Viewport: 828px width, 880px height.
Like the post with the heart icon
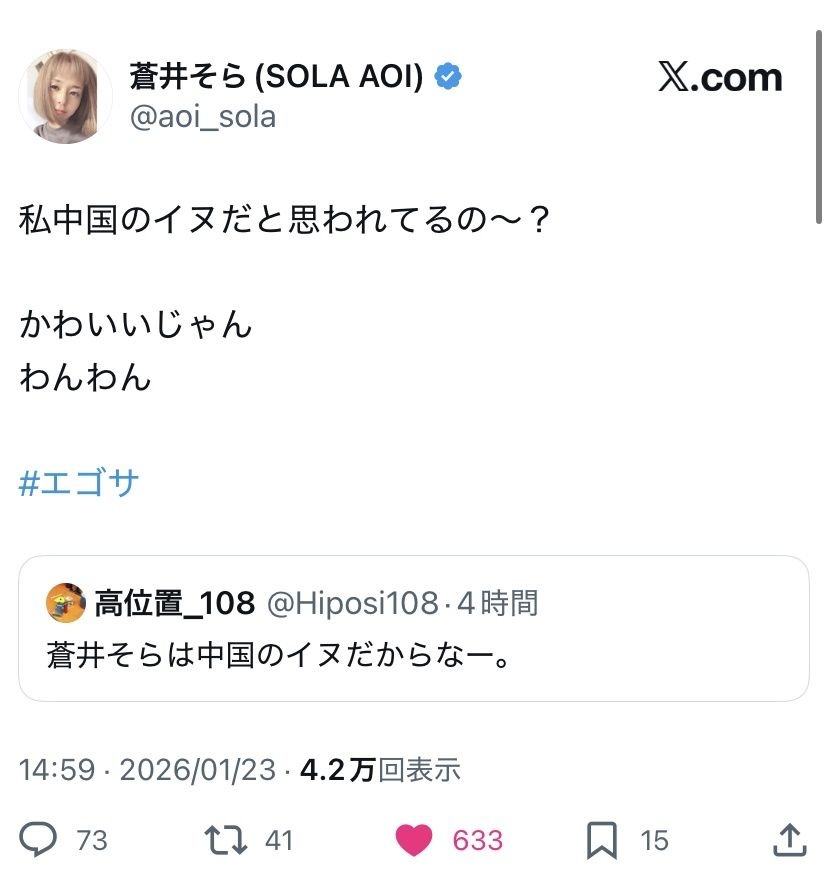click(414, 840)
